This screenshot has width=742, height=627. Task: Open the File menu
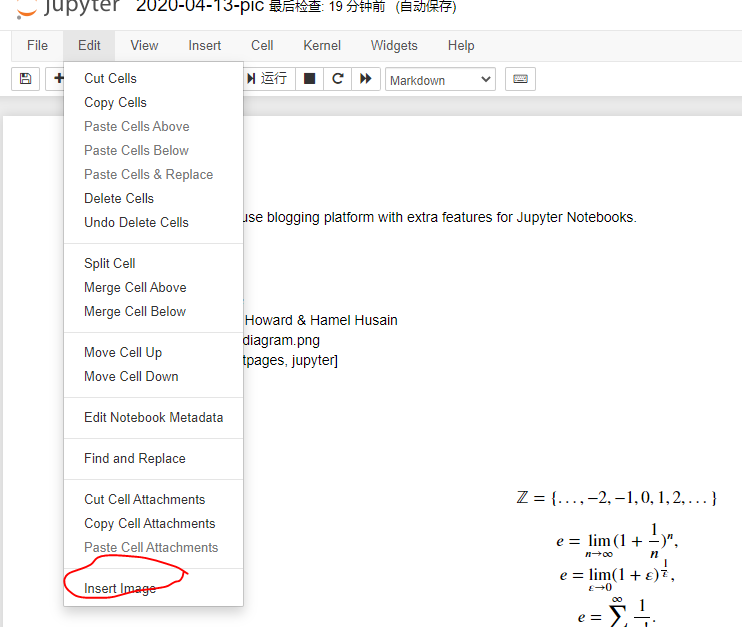[x=37, y=45]
